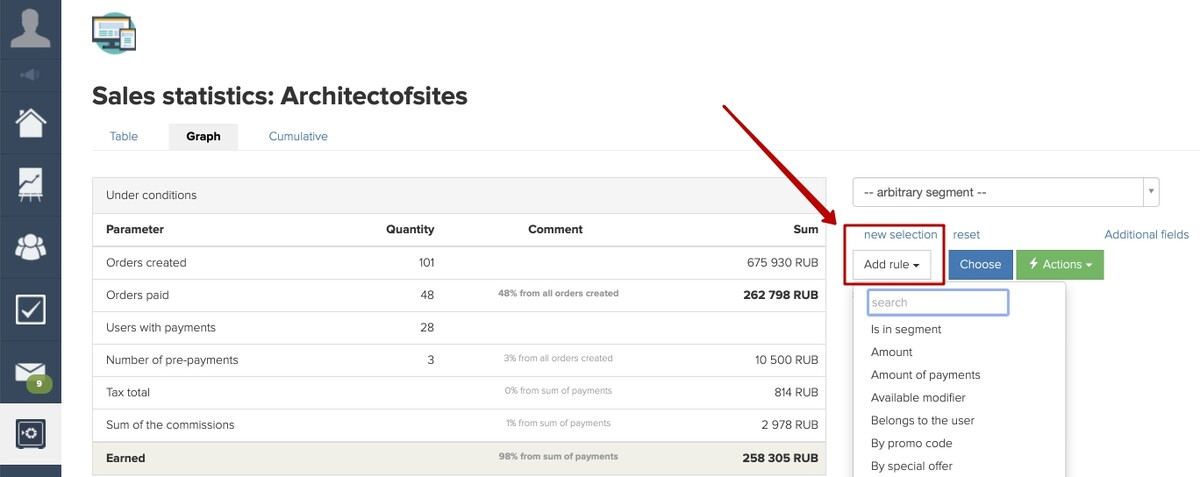
Task: Expand the arbitrary segment dropdown
Action: (x=1006, y=192)
